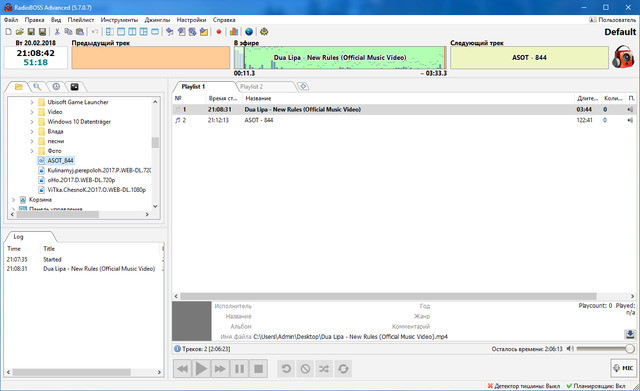Screen dimensions: 640x391
Task: Click the Pause button
Action: click(240, 369)
